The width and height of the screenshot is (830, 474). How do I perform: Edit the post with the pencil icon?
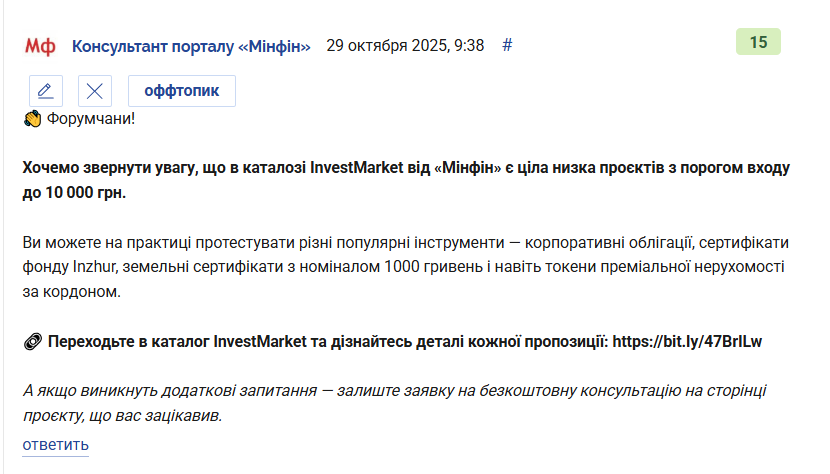(46, 91)
